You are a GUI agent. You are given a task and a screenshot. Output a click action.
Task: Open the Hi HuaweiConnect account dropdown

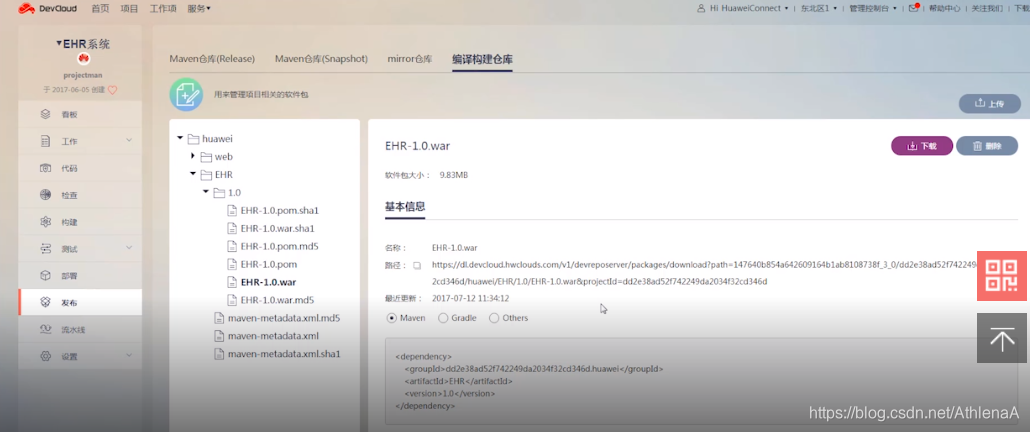(x=749, y=9)
